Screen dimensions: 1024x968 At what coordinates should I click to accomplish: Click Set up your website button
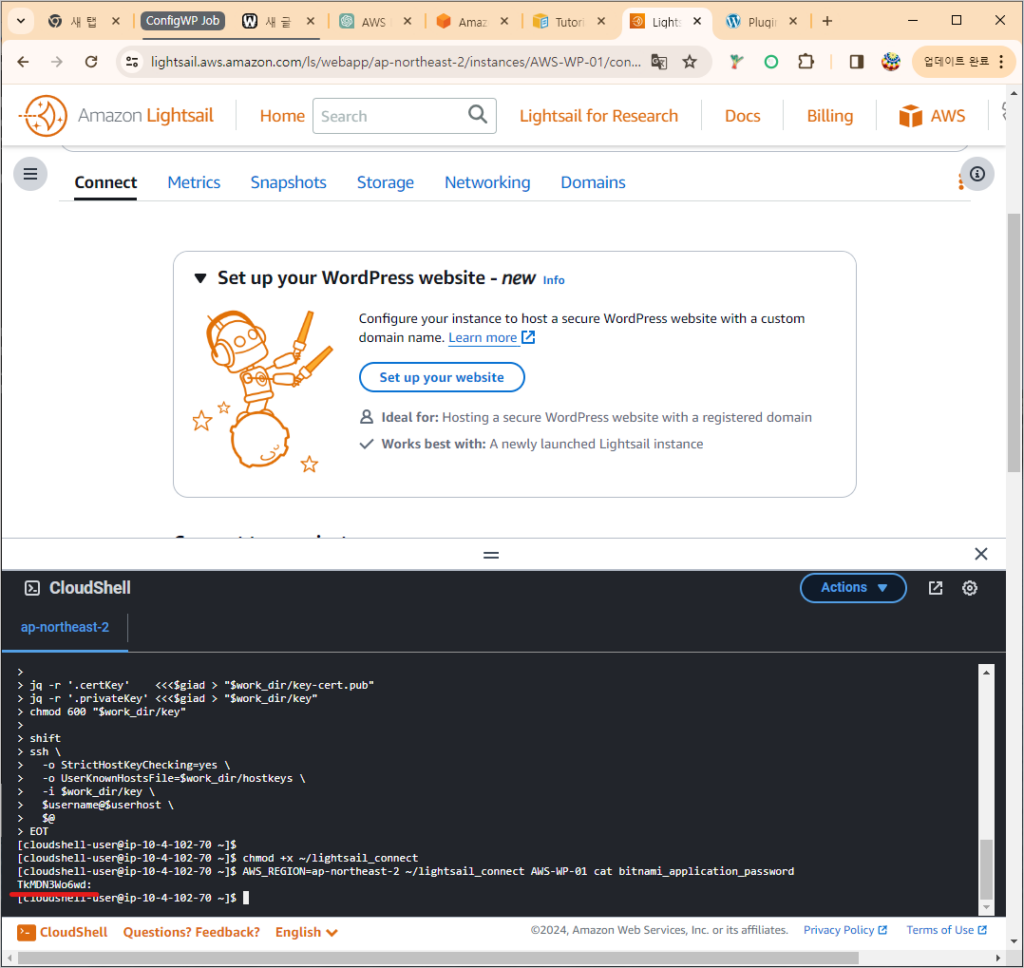(441, 377)
